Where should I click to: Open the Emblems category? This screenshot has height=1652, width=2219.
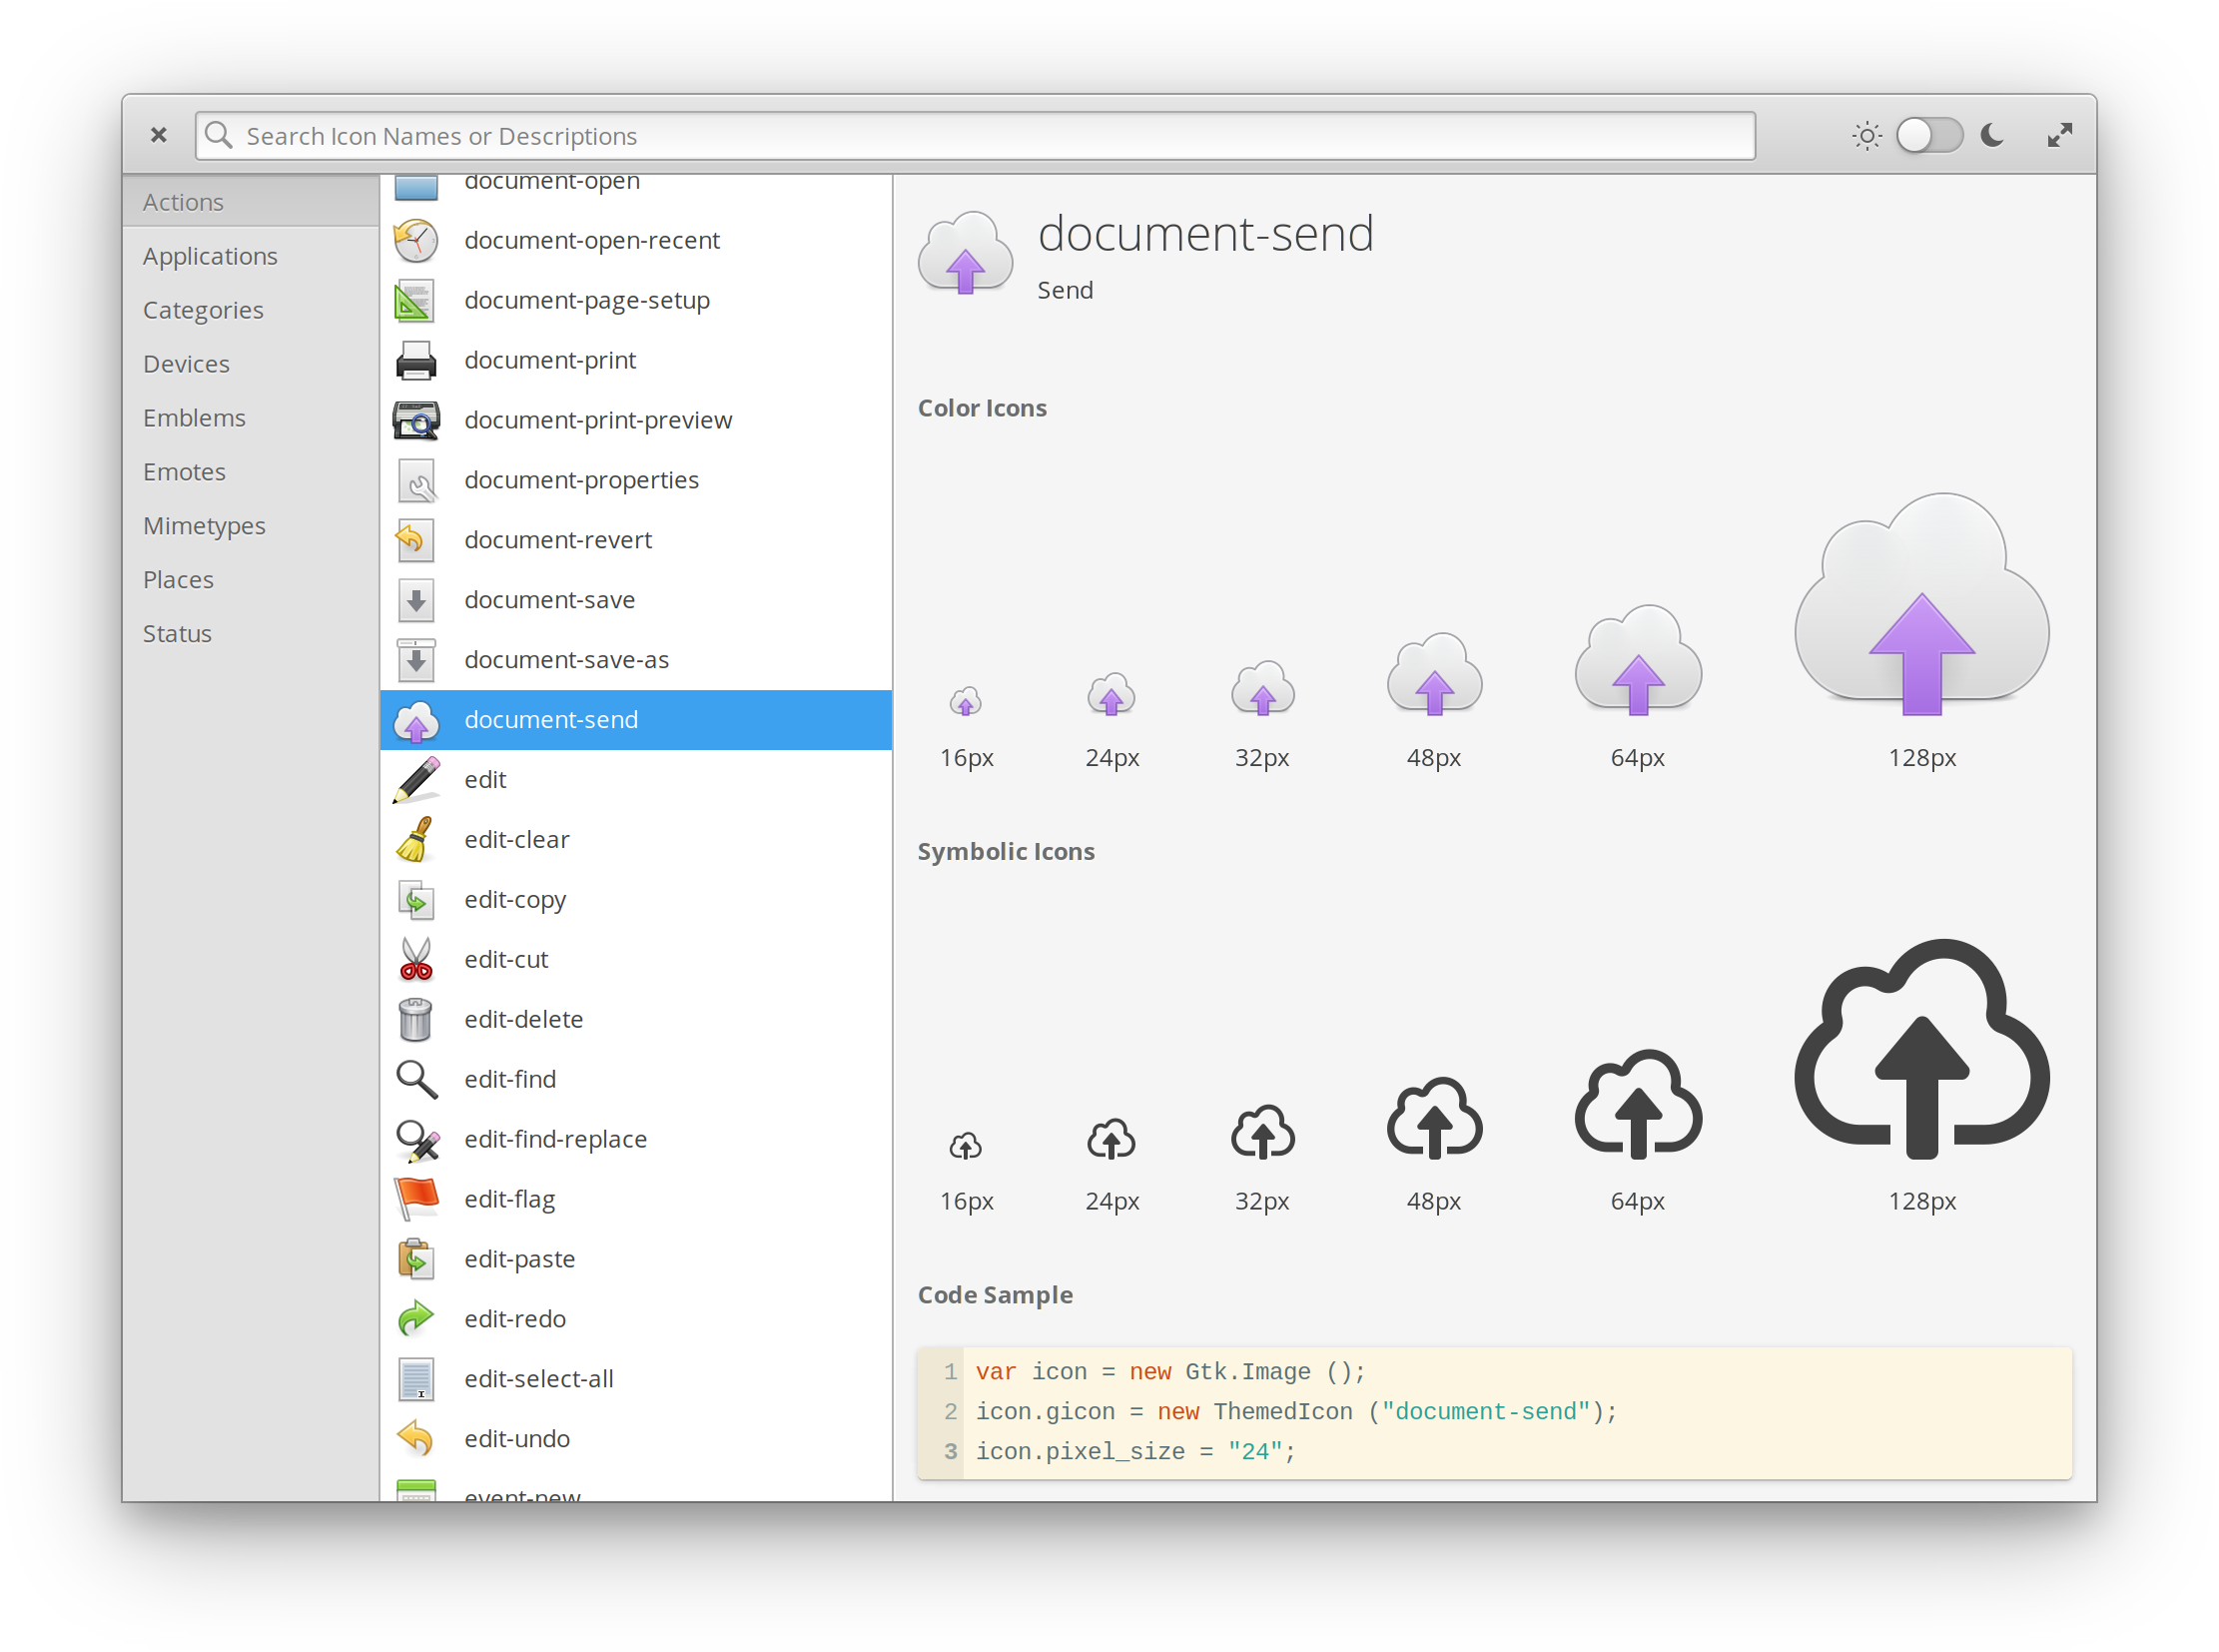coord(194,418)
